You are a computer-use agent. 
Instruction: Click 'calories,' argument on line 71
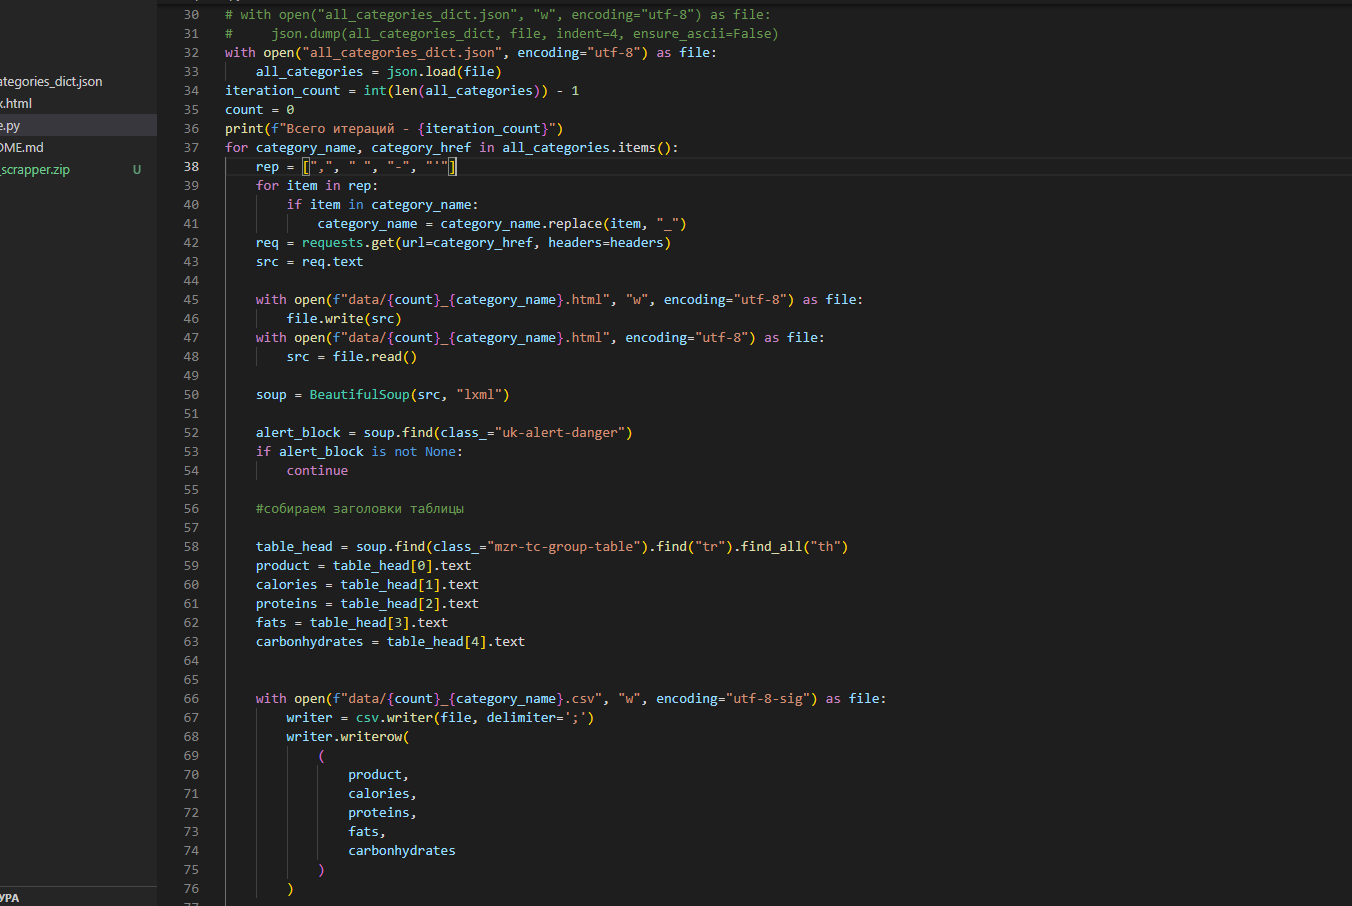click(383, 793)
